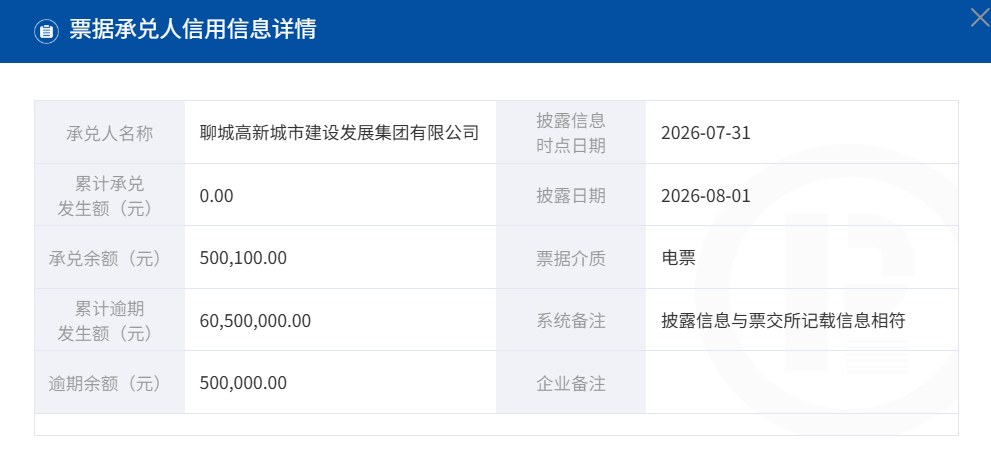The image size is (991, 449).
Task: Click the disclosure date 2026-08-01
Action: 705,195
